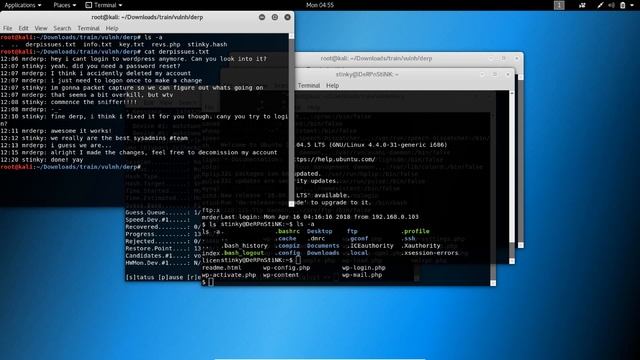Viewport: 640px width, 360px height.
Task: Click scroll-down arrow of hashcat terminal scrollbar
Action: [x=493, y=283]
